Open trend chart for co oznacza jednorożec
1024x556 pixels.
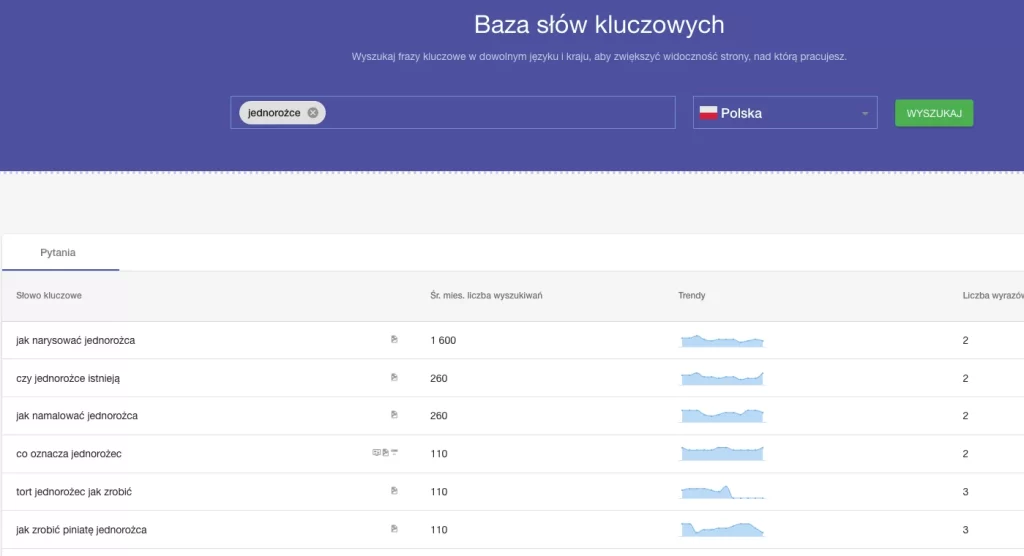point(722,453)
